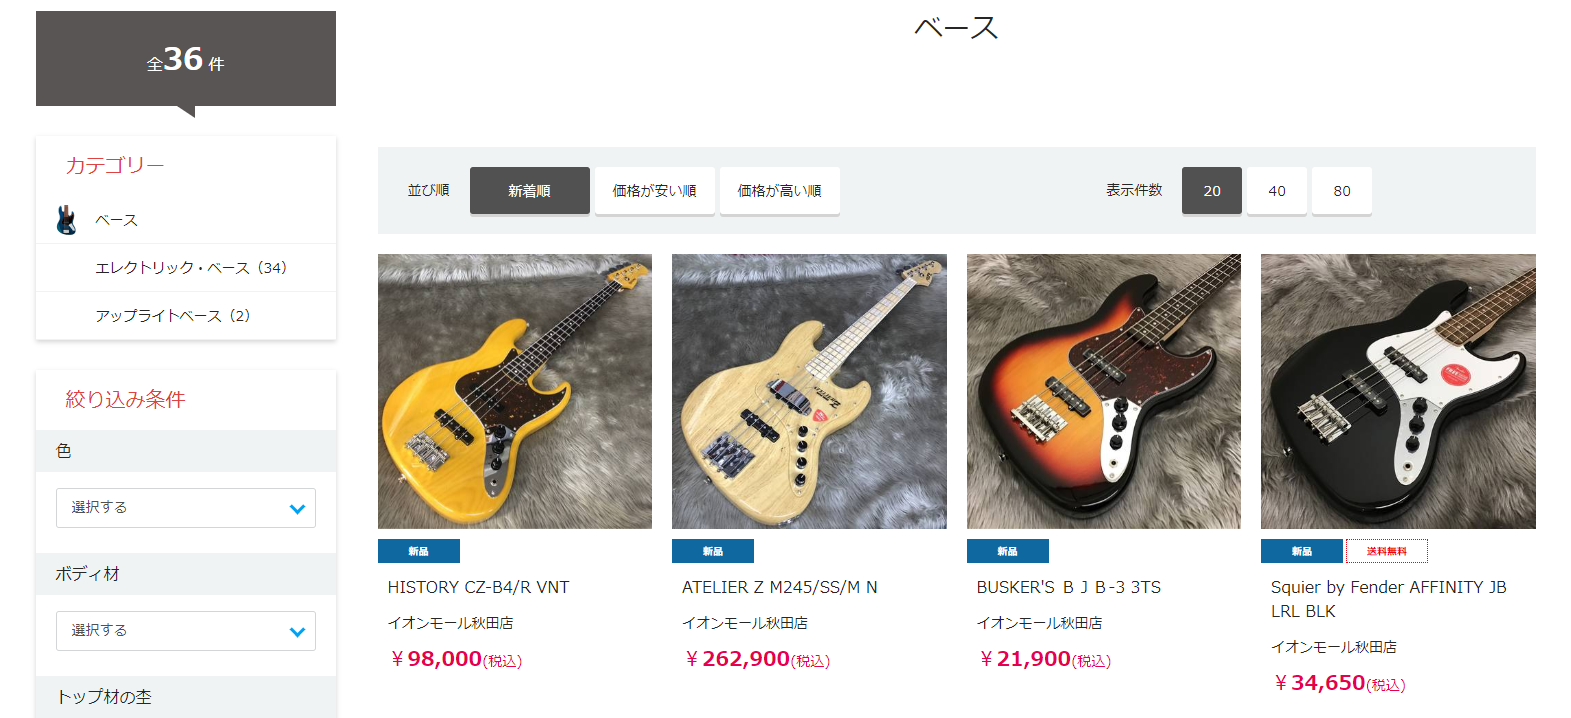Expand the ボディ材 selection dropdown
The image size is (1571, 718).
coord(186,631)
